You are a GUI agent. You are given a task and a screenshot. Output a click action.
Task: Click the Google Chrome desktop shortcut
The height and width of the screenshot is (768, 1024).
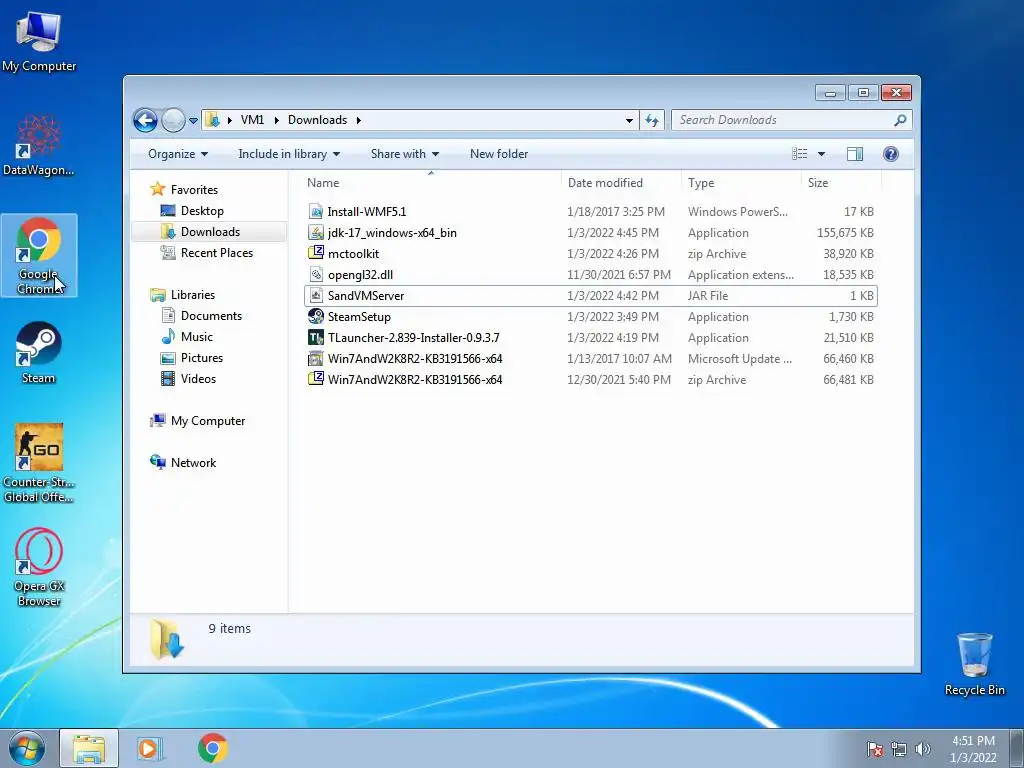point(39,256)
